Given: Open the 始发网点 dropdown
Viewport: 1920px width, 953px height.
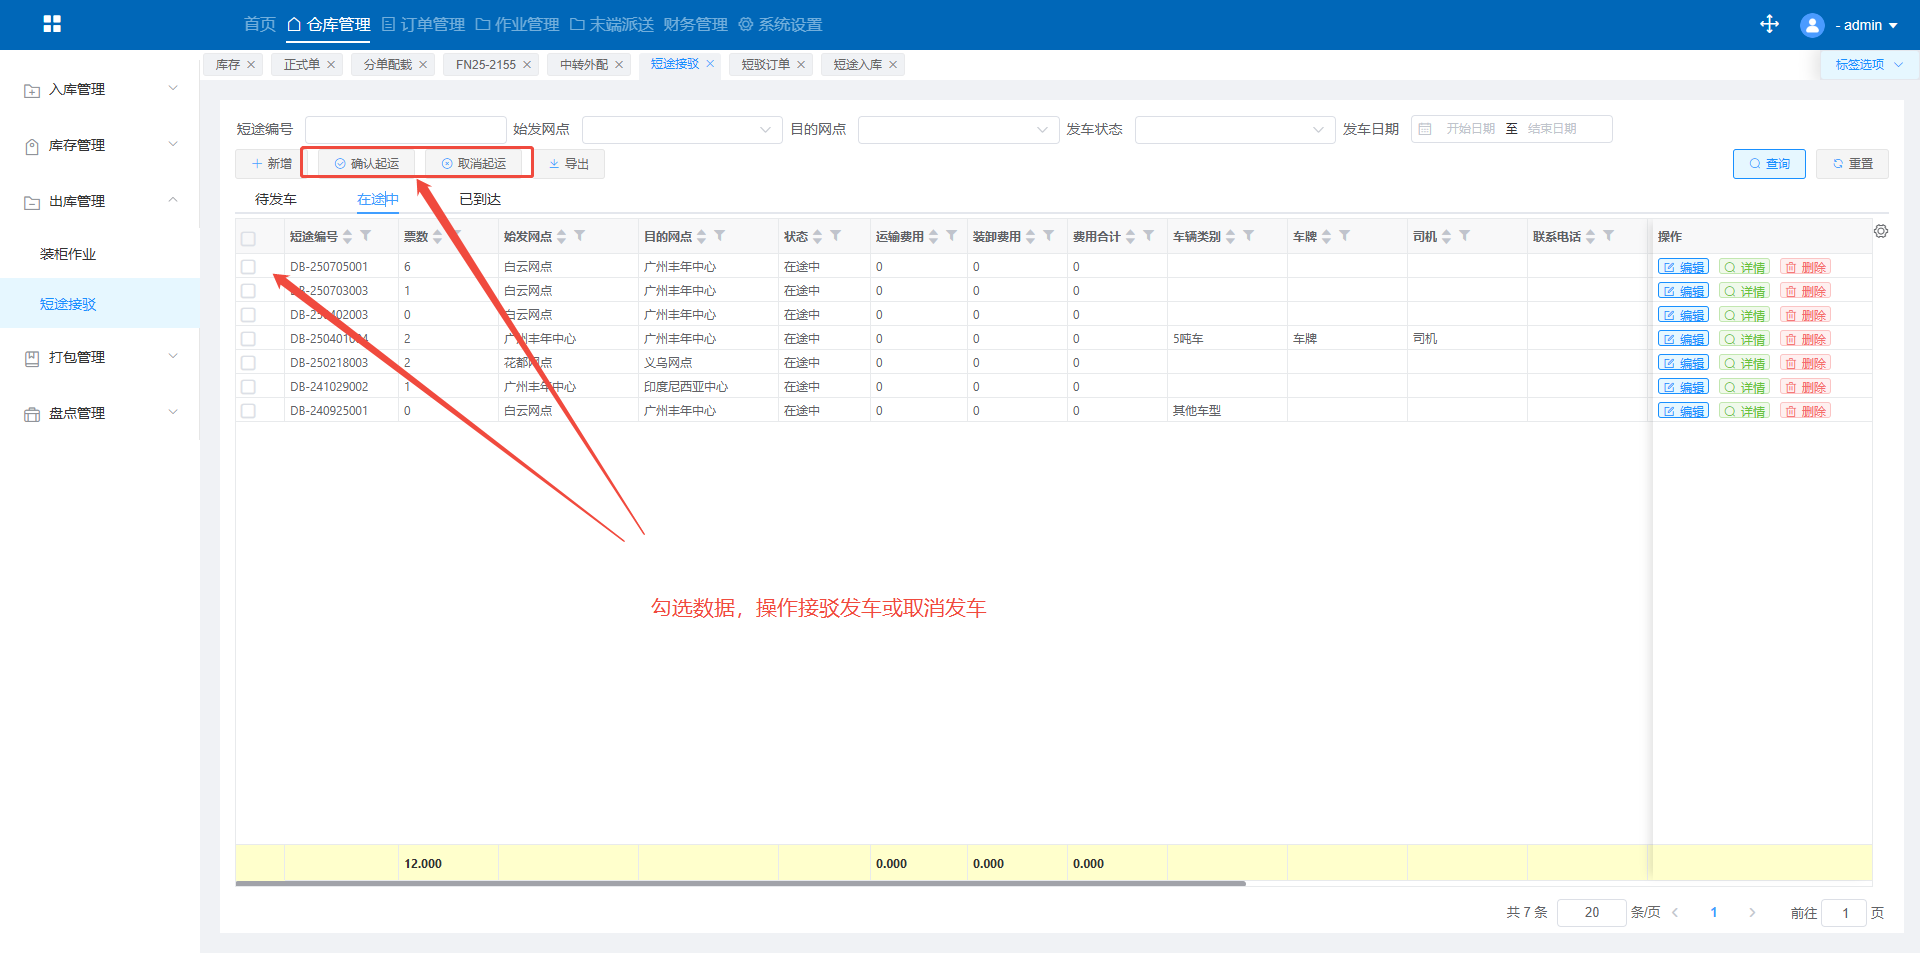Looking at the screenshot, I should pyautogui.click(x=680, y=130).
